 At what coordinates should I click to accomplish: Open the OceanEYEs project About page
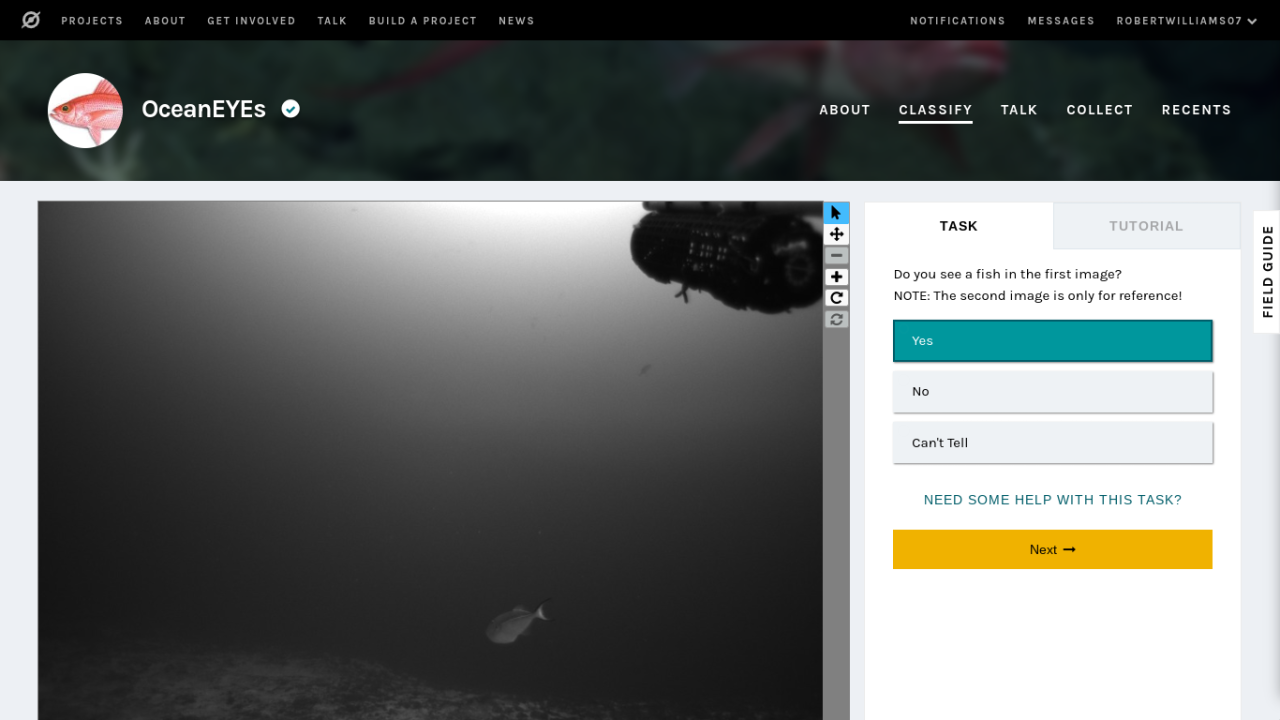pyautogui.click(x=845, y=110)
